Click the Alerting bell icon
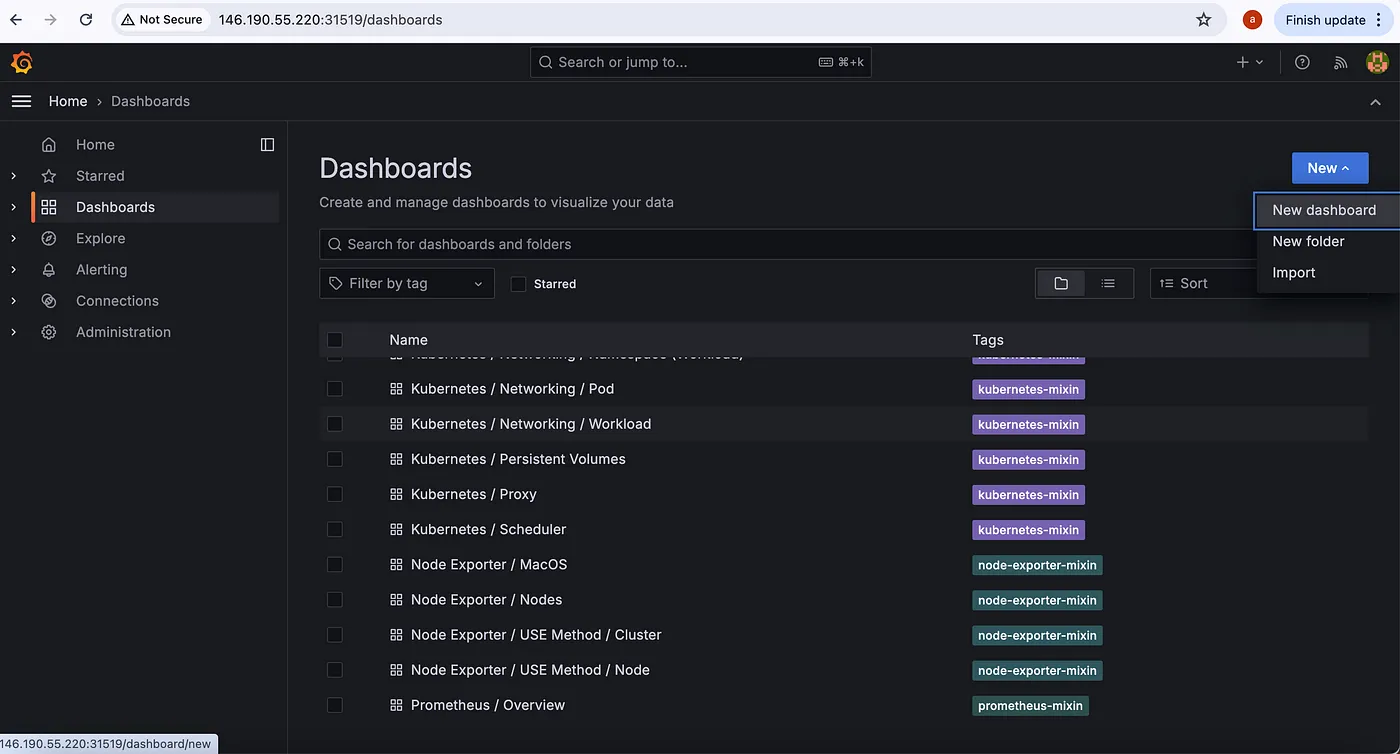 pyautogui.click(x=49, y=270)
